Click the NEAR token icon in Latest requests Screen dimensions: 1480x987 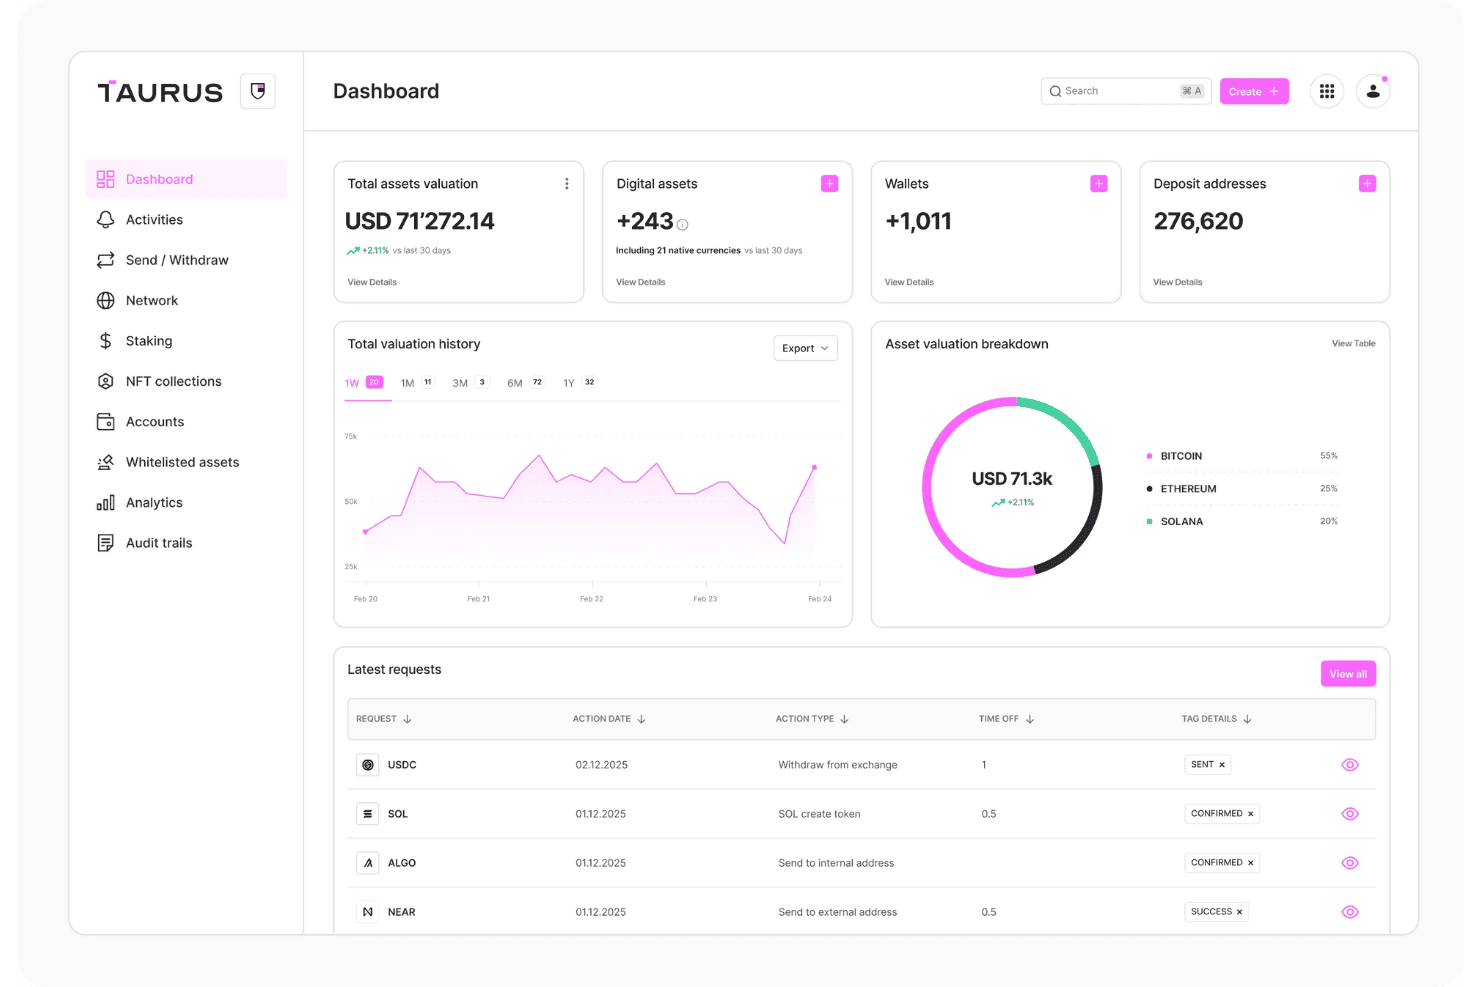click(368, 912)
